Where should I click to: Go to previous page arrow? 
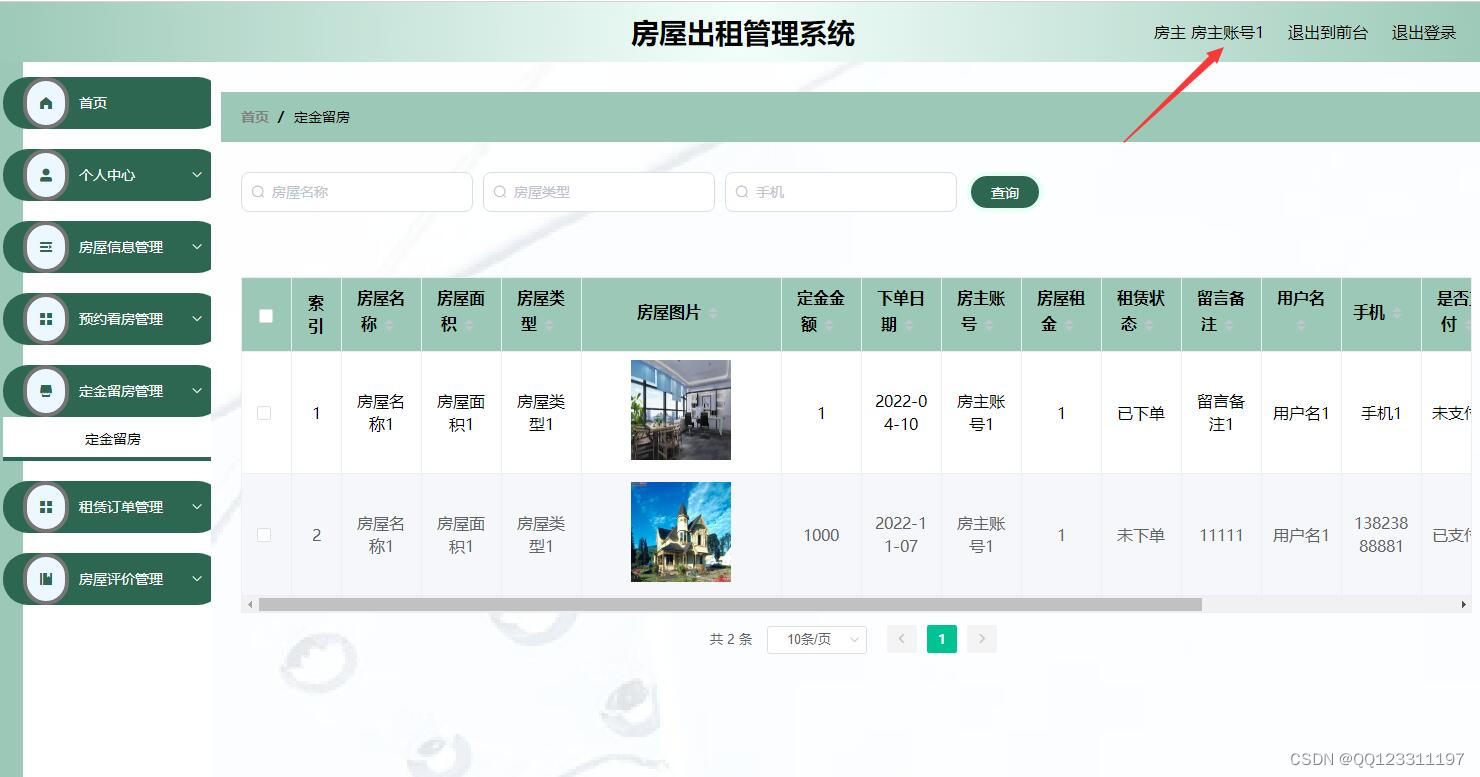[x=901, y=639]
